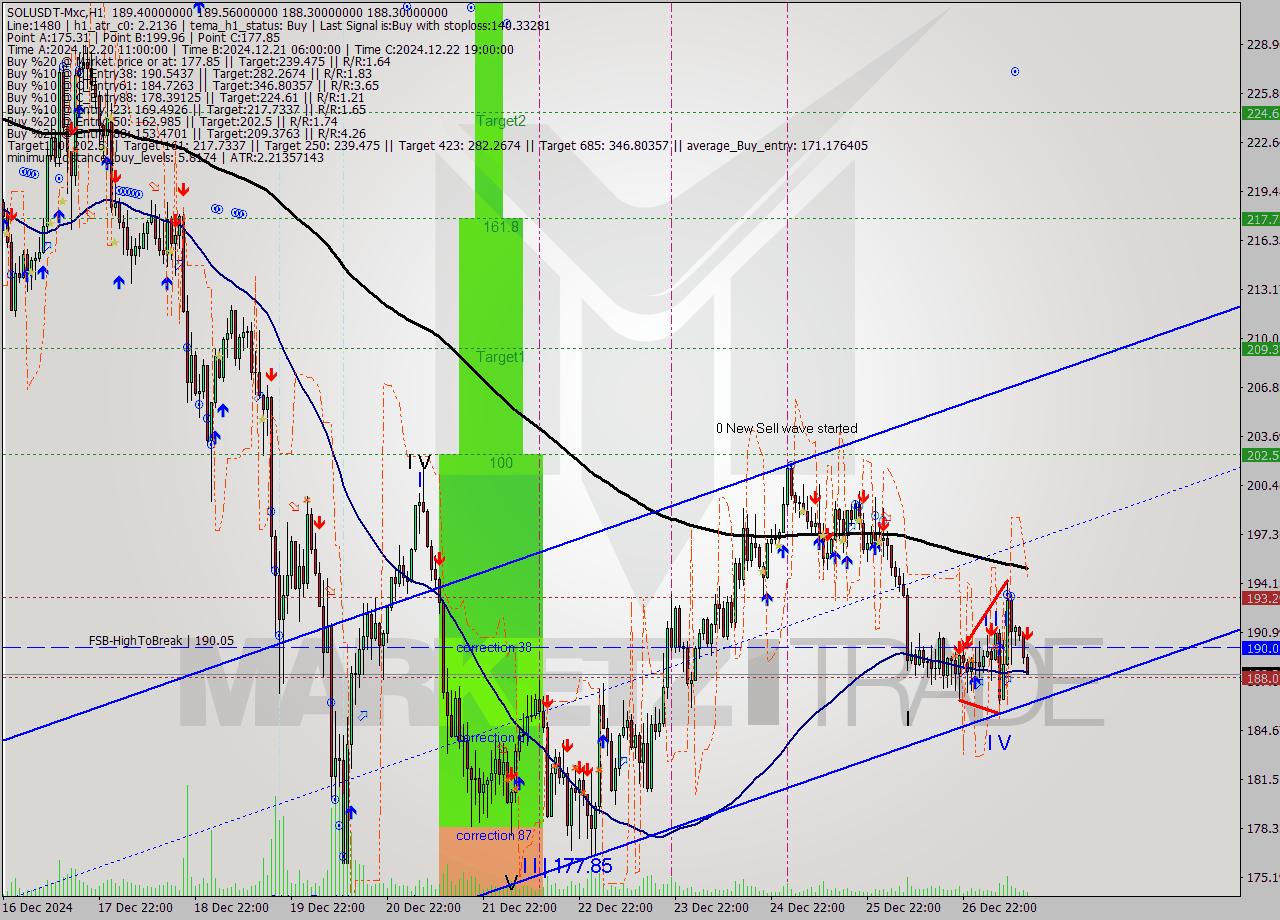1280x920 pixels.
Task: Click the '0 New Sell wave started' annotation
Action: [786, 428]
